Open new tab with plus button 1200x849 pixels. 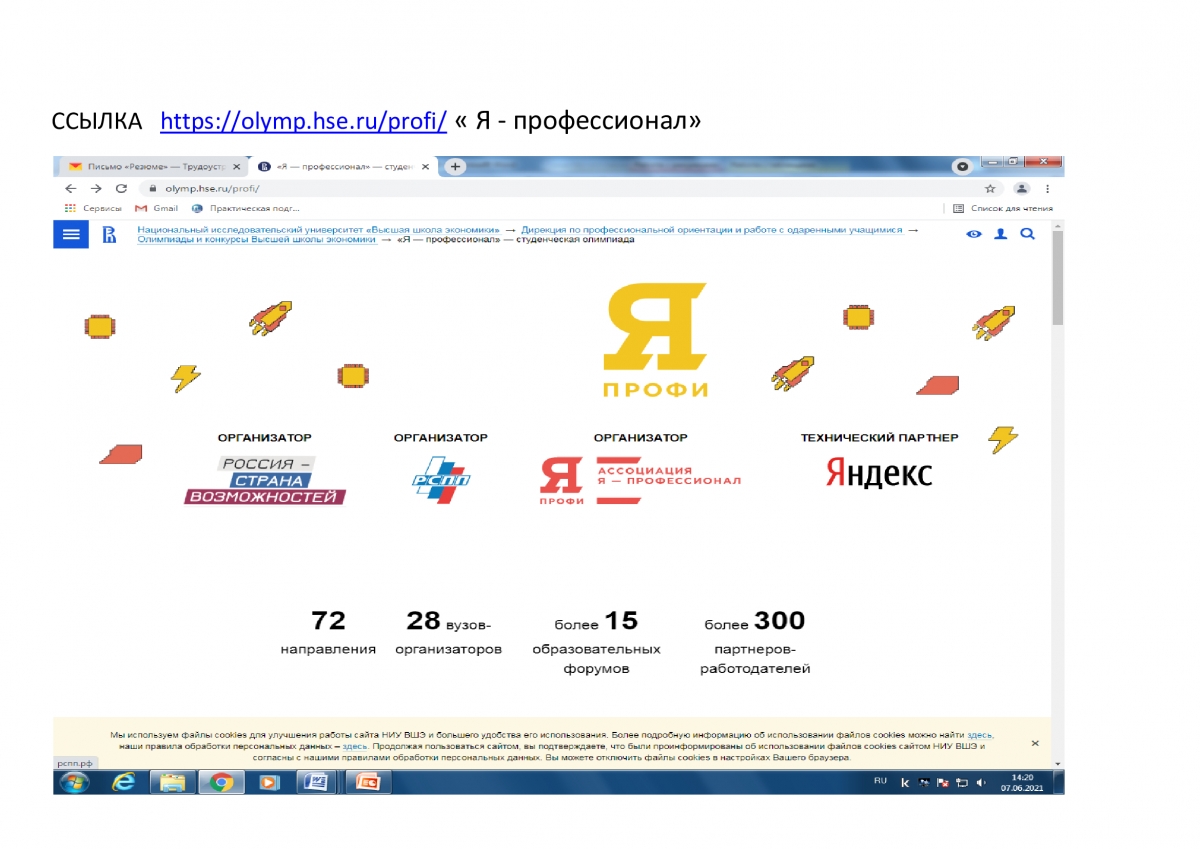coord(455,166)
